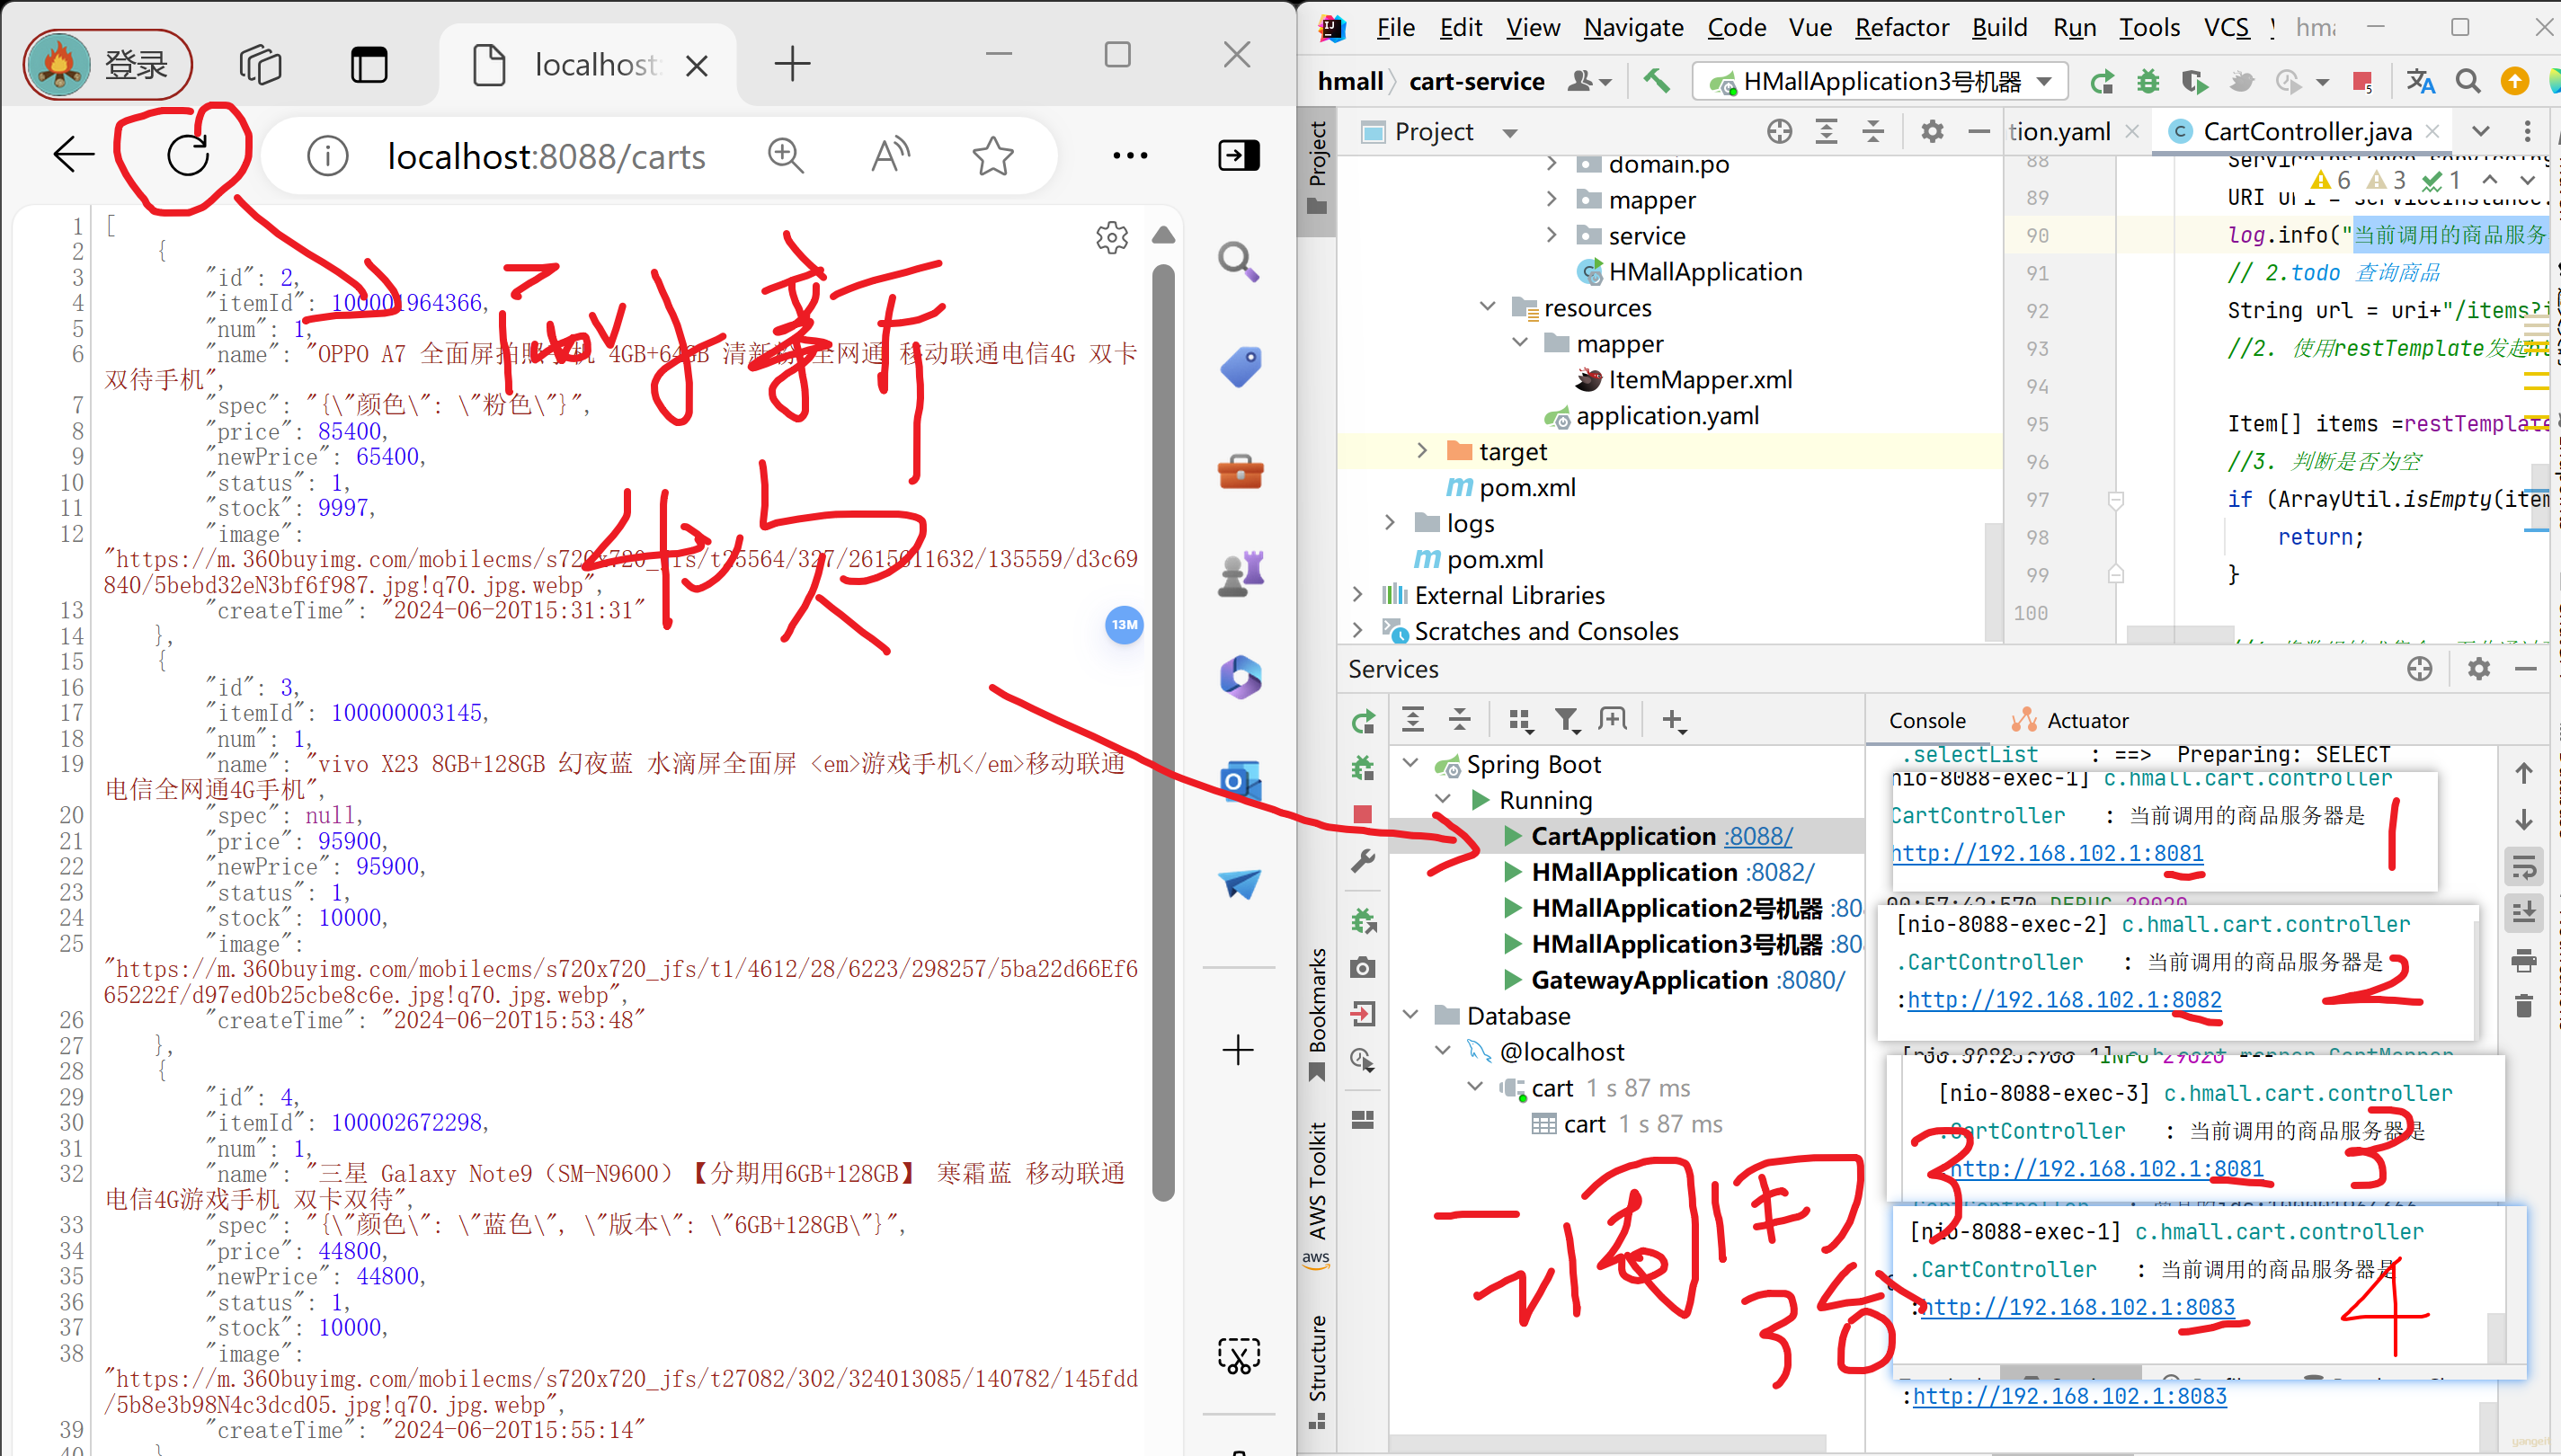Open the Outlook icon in Edge sidebar
The width and height of the screenshot is (2561, 1456).
point(1240,781)
